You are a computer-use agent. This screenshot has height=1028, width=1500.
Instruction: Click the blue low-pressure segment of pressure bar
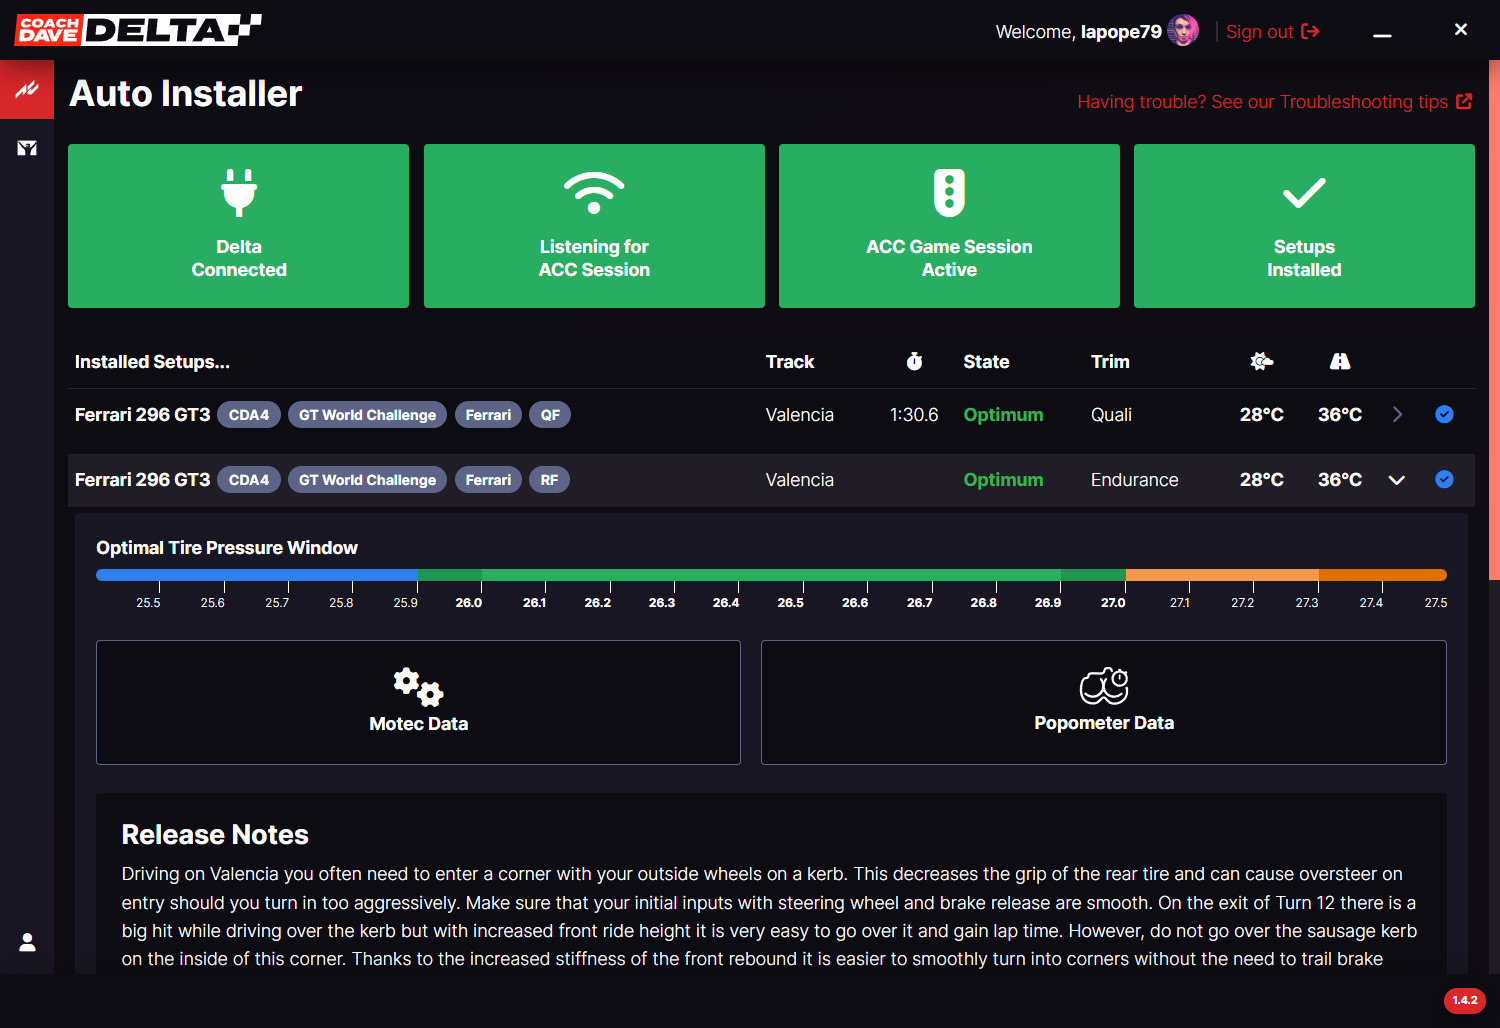pos(257,575)
